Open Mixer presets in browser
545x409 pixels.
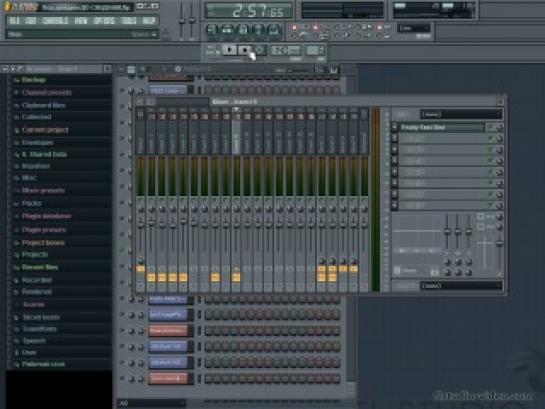(43, 190)
